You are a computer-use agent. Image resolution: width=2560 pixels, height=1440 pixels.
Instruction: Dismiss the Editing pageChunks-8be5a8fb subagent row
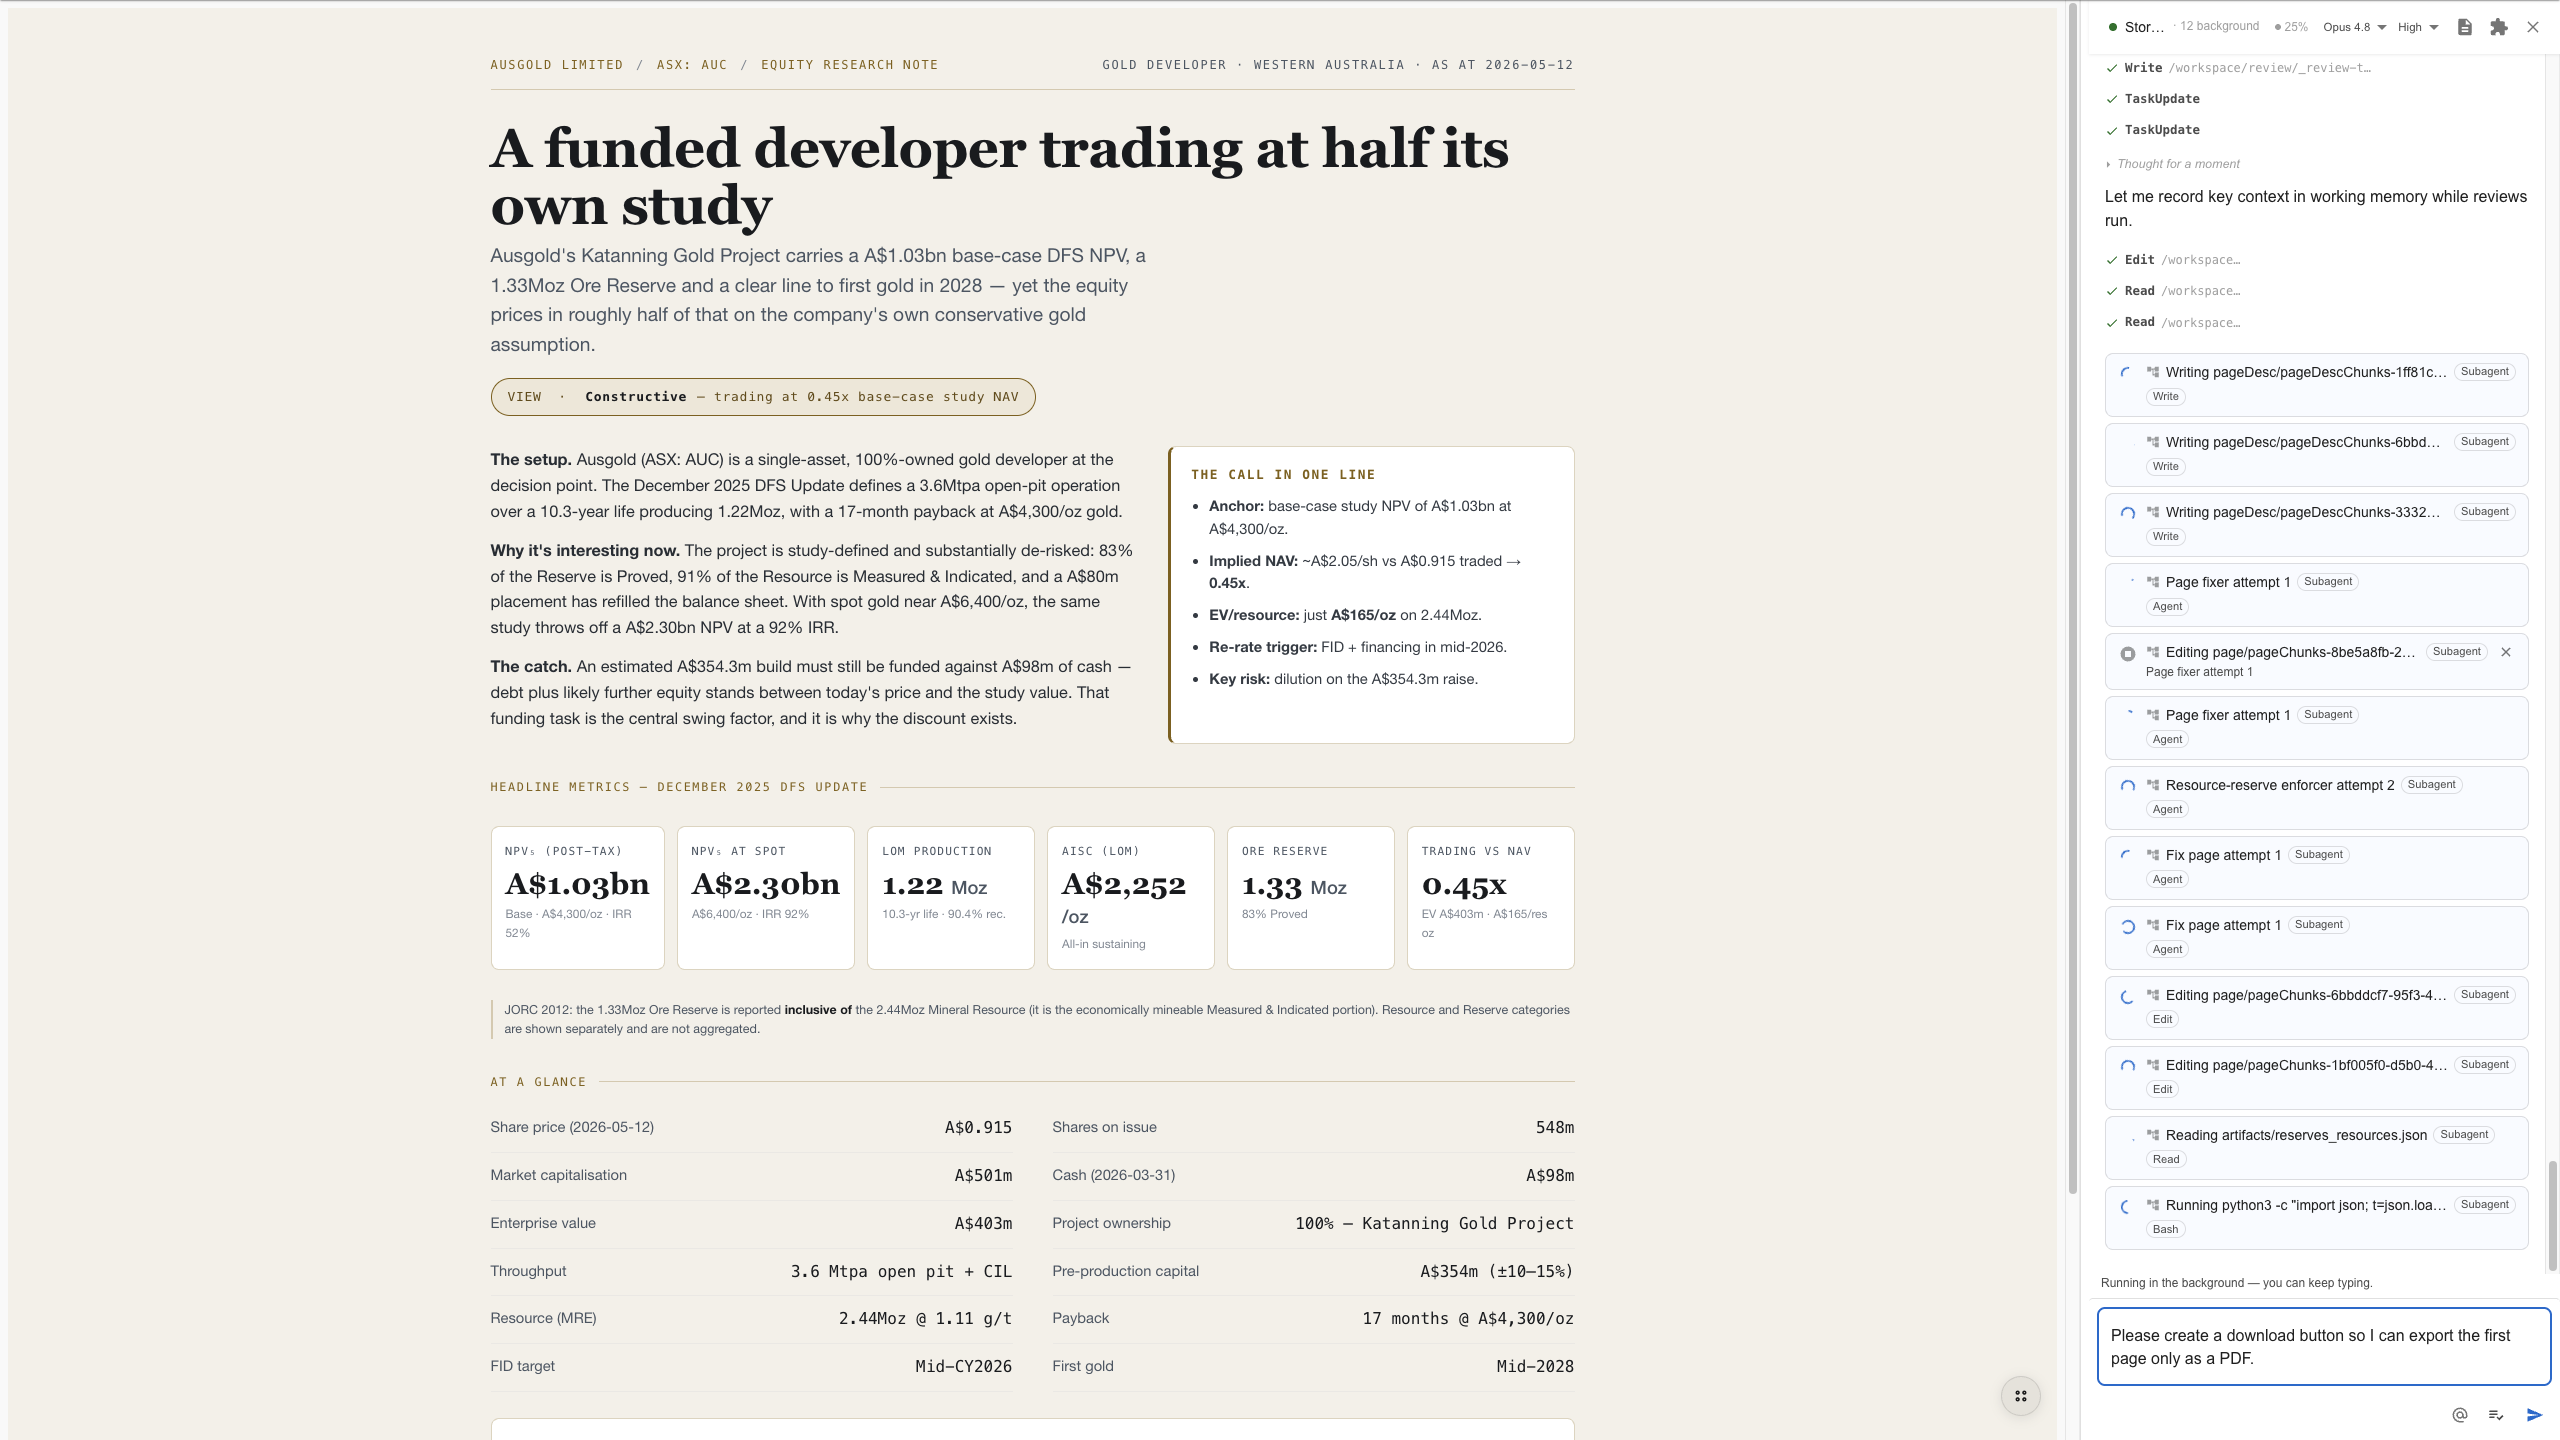(2506, 652)
